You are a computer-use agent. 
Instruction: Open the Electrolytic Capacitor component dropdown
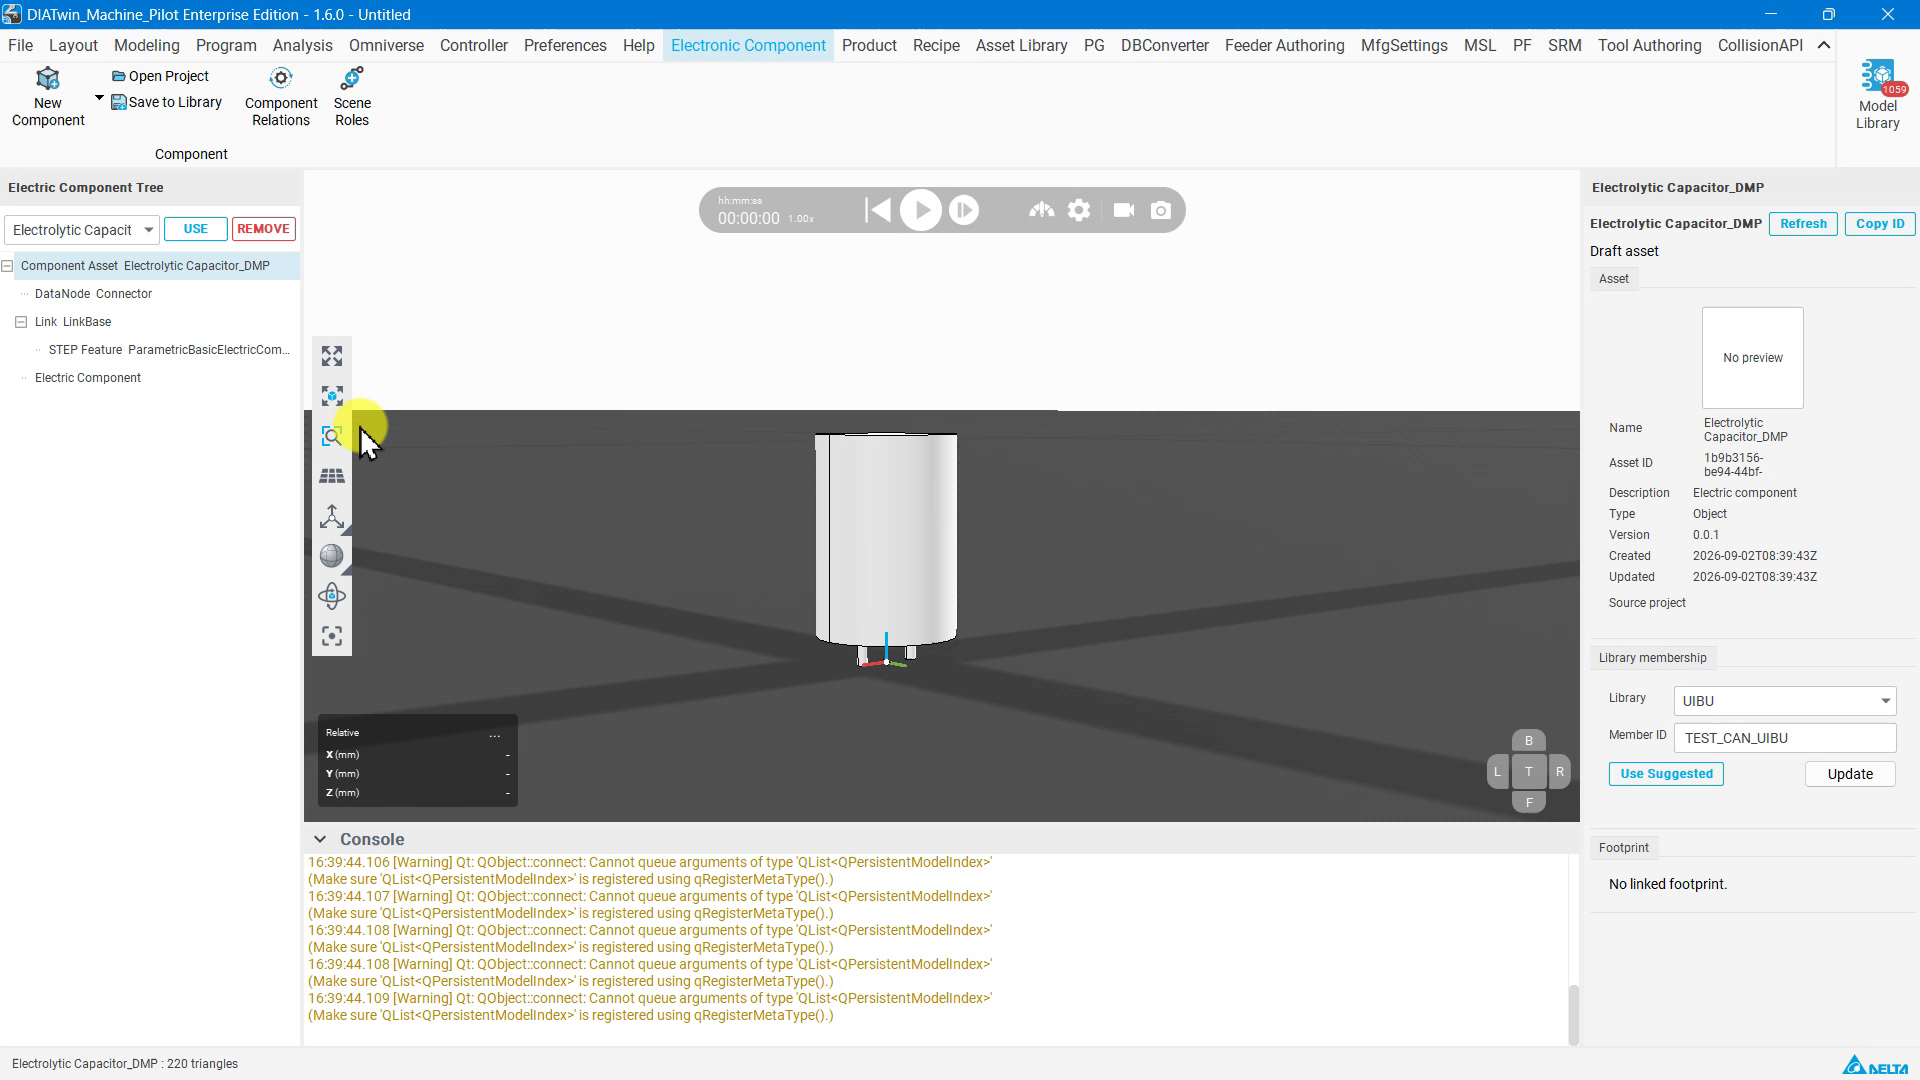click(x=81, y=230)
